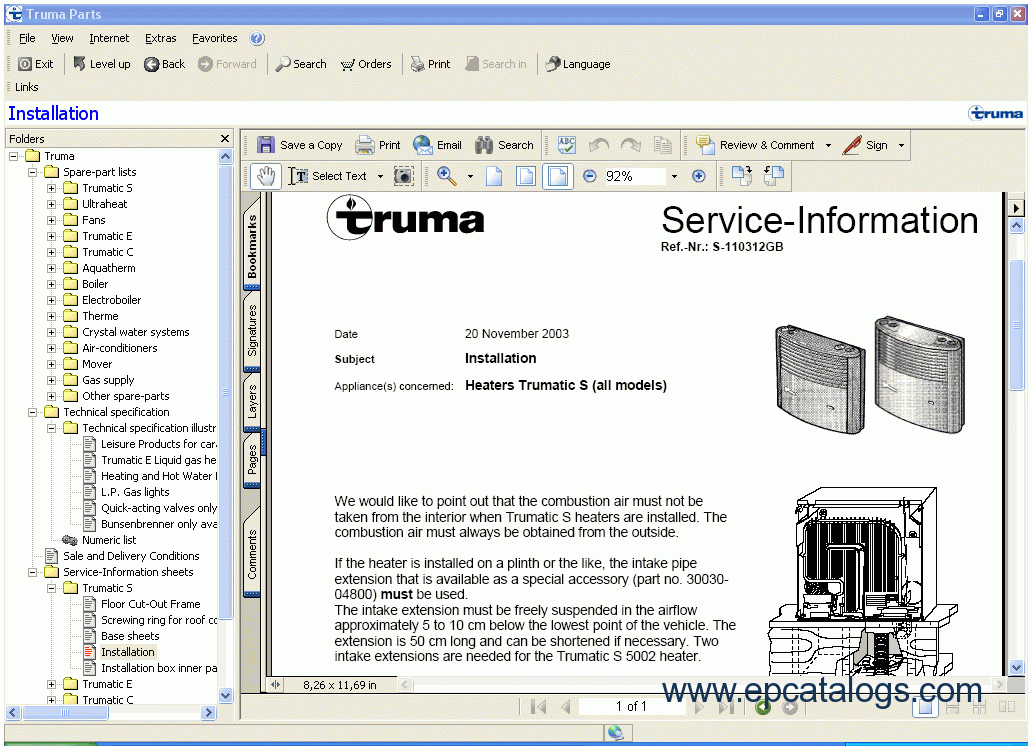The width and height of the screenshot is (1032, 746).
Task: Rotate page clockwise
Action: pyautogui.click(x=742, y=176)
